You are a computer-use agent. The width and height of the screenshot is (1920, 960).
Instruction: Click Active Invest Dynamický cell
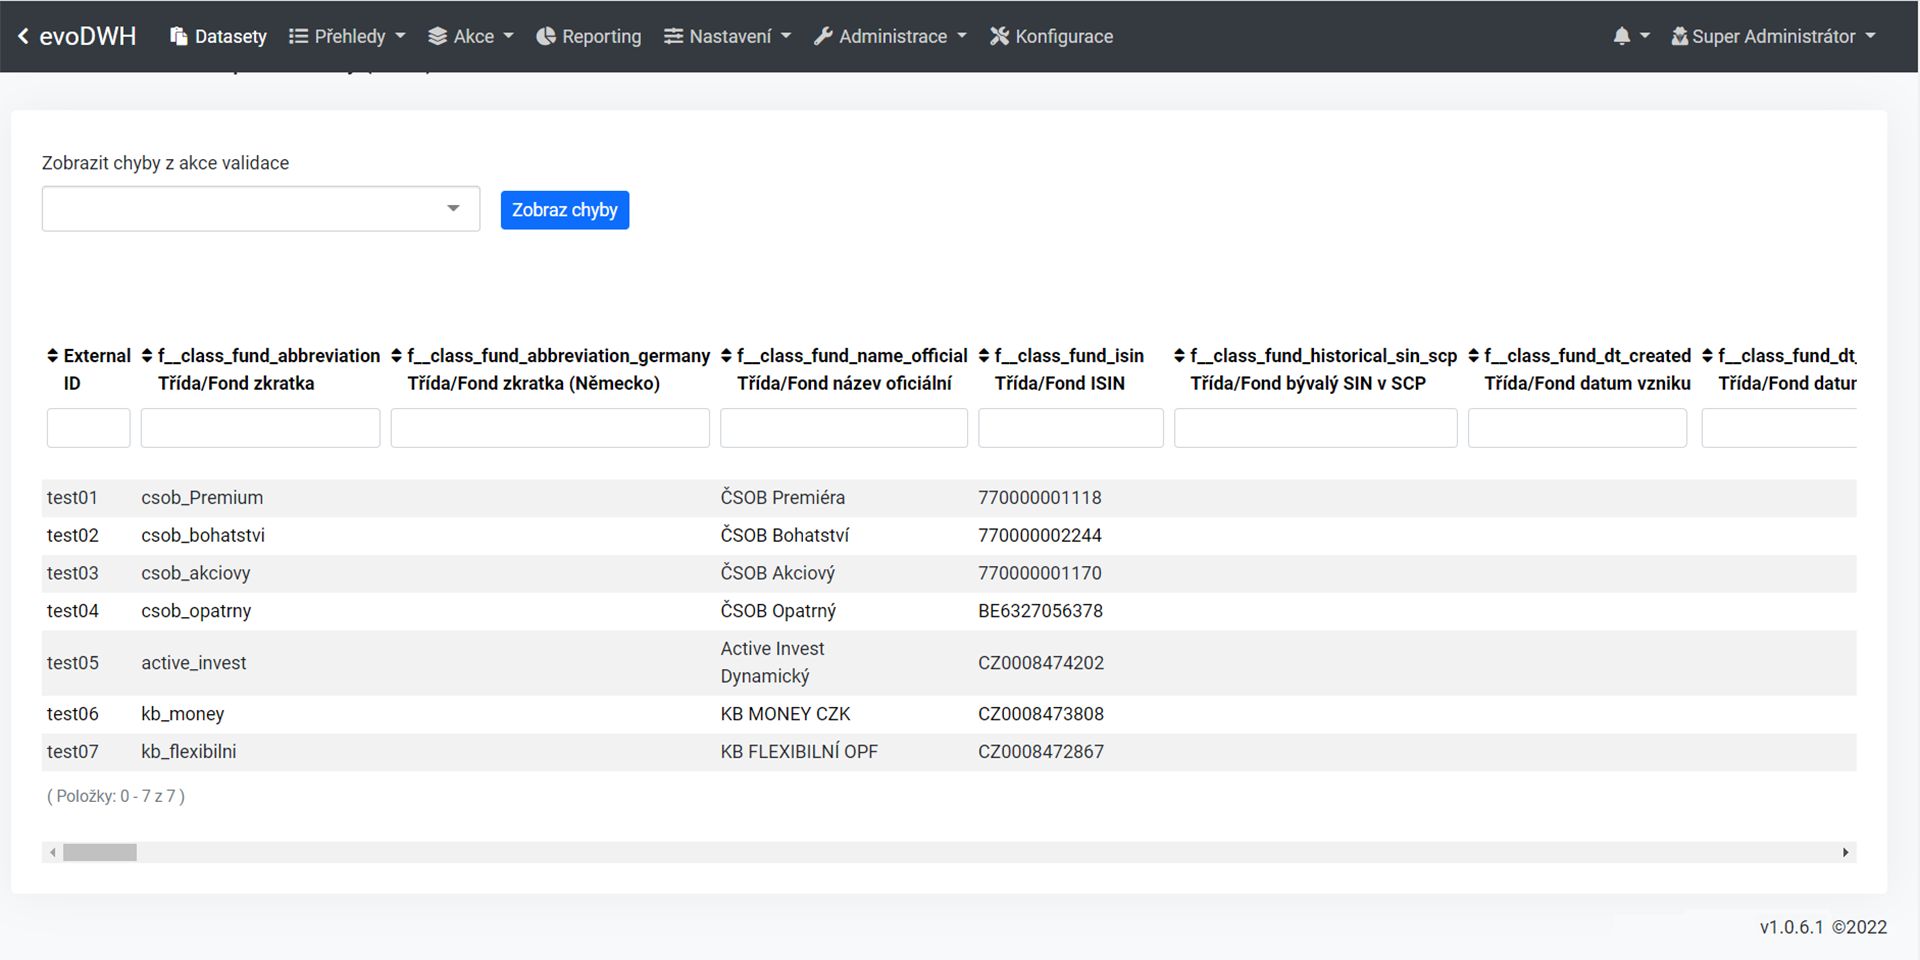pyautogui.click(x=773, y=662)
